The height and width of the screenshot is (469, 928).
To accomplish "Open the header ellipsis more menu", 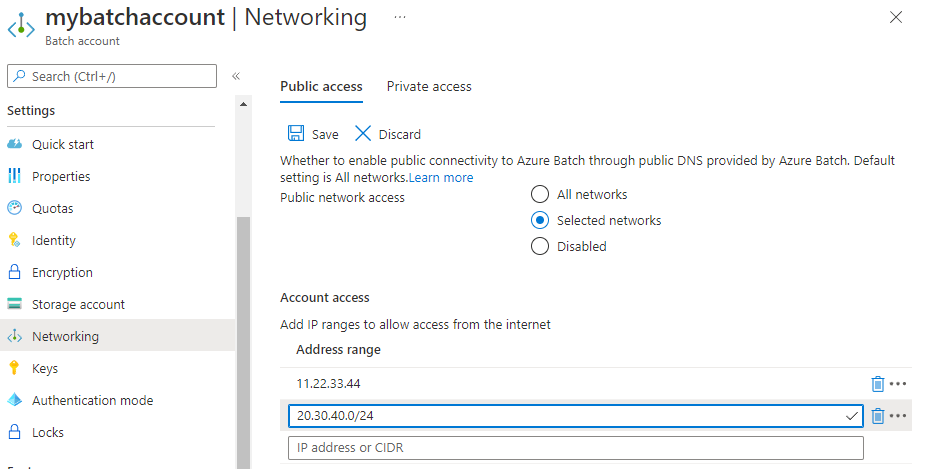I will click(x=400, y=17).
